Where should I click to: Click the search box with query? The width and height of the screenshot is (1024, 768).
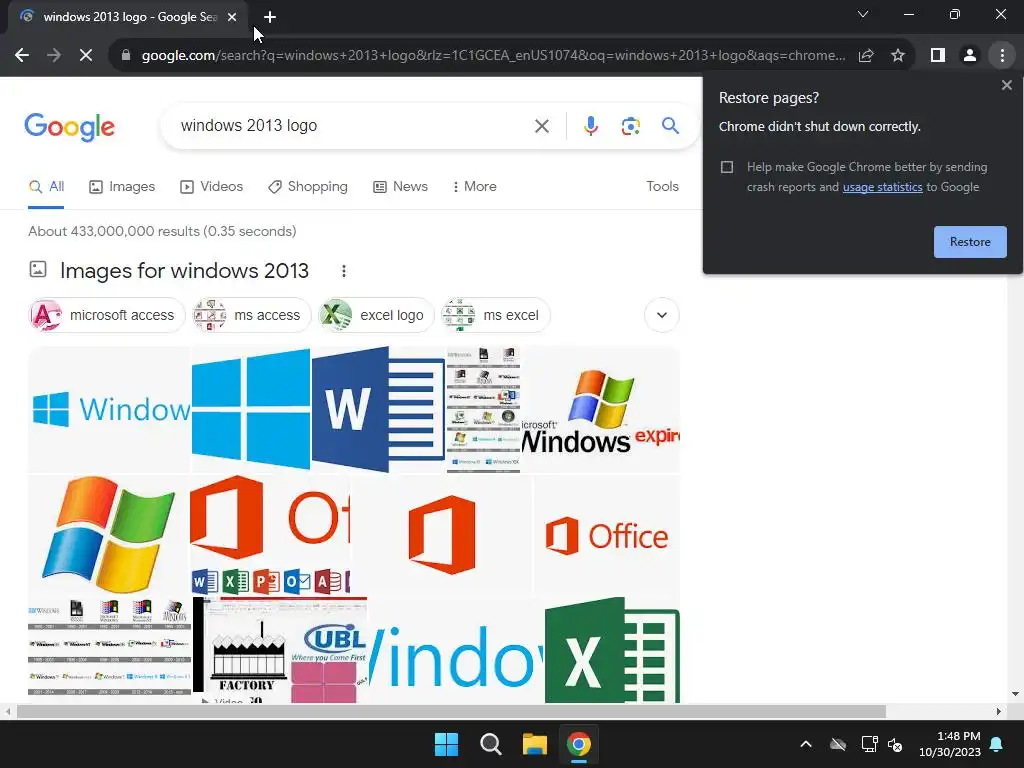(x=353, y=125)
